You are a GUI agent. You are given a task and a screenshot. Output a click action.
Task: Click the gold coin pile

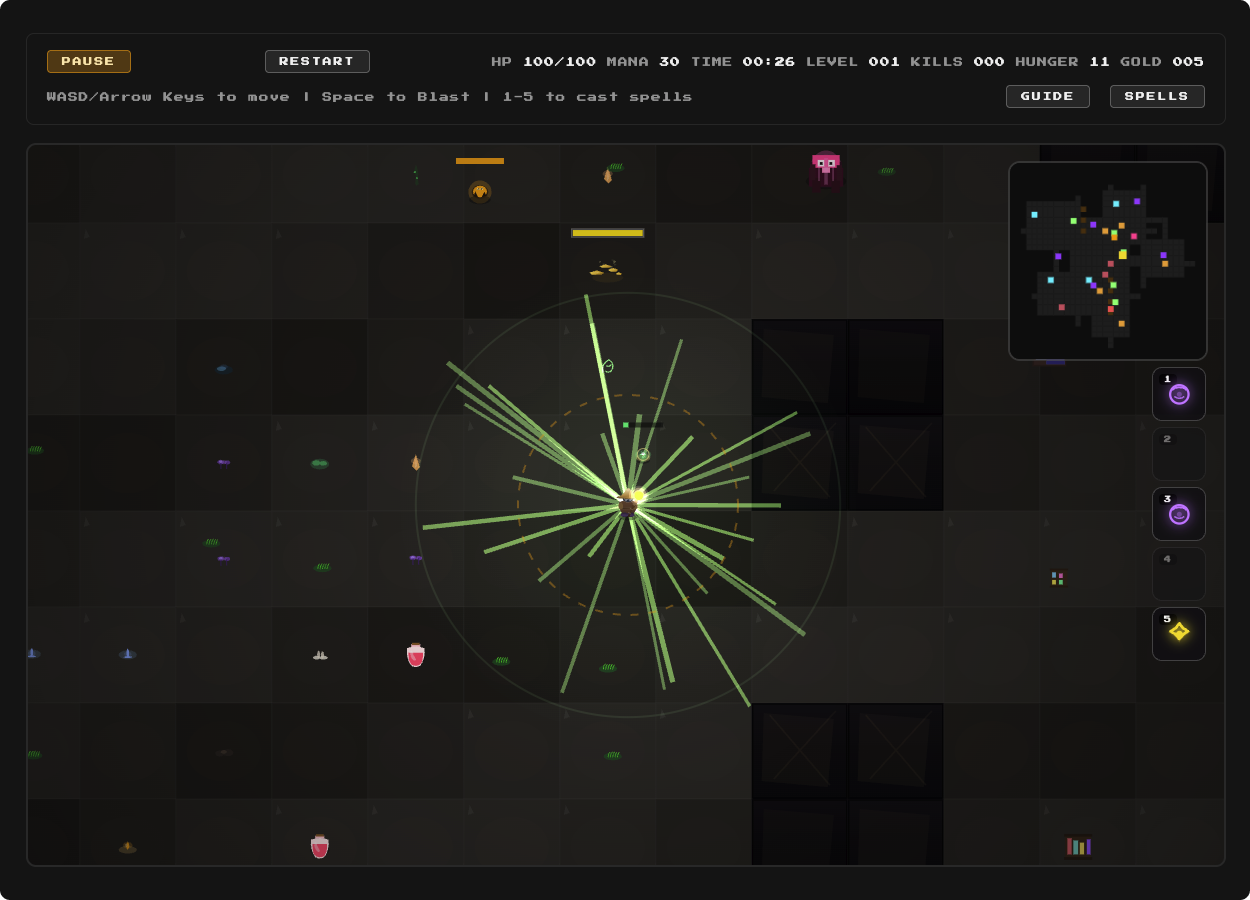(x=605, y=270)
